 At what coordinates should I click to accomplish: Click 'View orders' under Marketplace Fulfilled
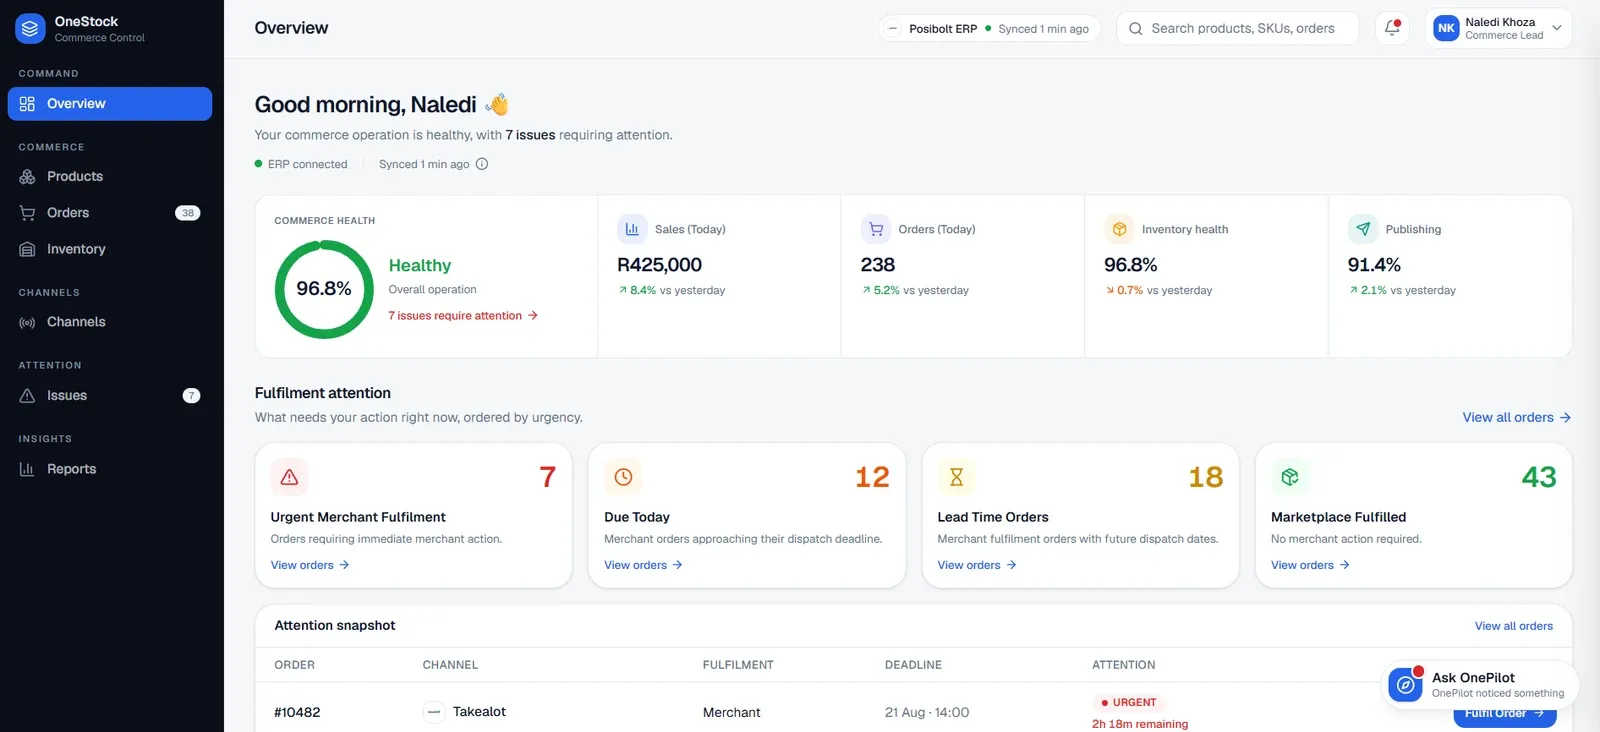[x=1310, y=565]
